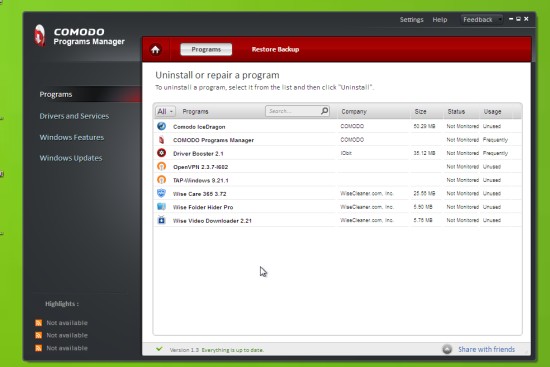
Task: Click the first Highlights RSS feed icon
Action: click(39, 323)
